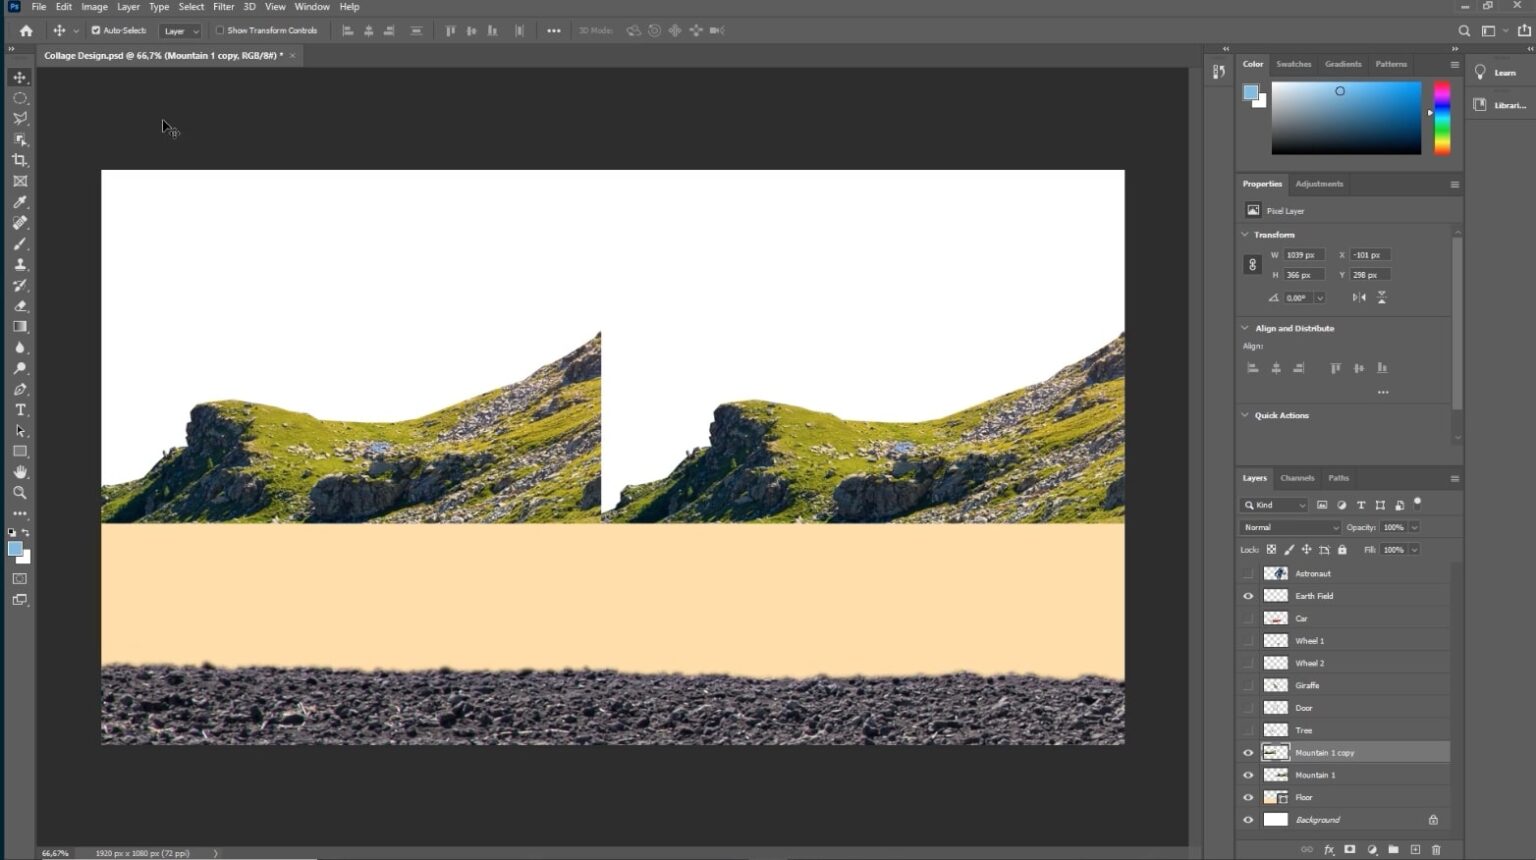Click the foreground color swatch
The height and width of the screenshot is (860, 1536).
(x=14, y=548)
